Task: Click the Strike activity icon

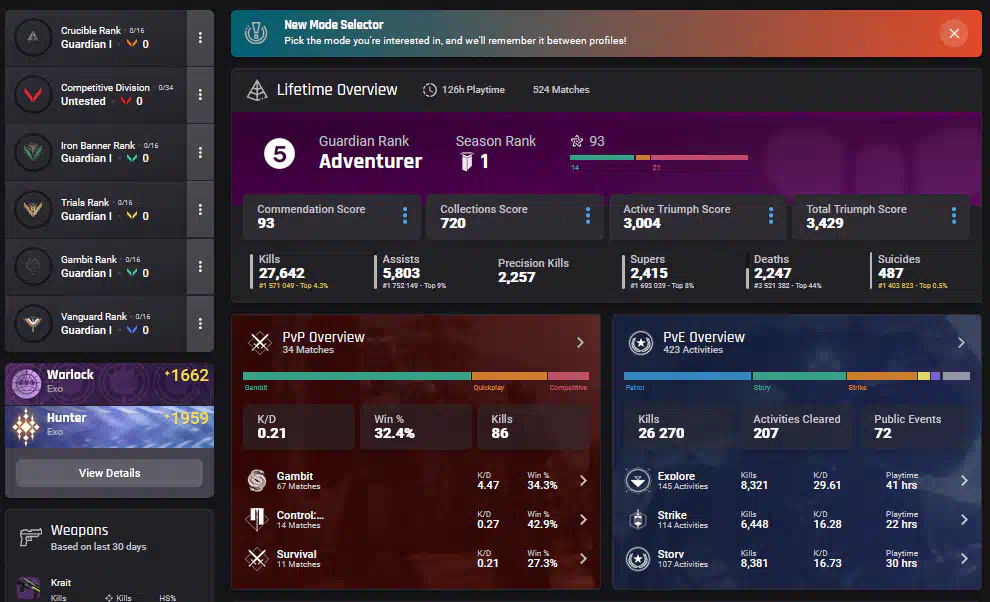Action: click(638, 519)
